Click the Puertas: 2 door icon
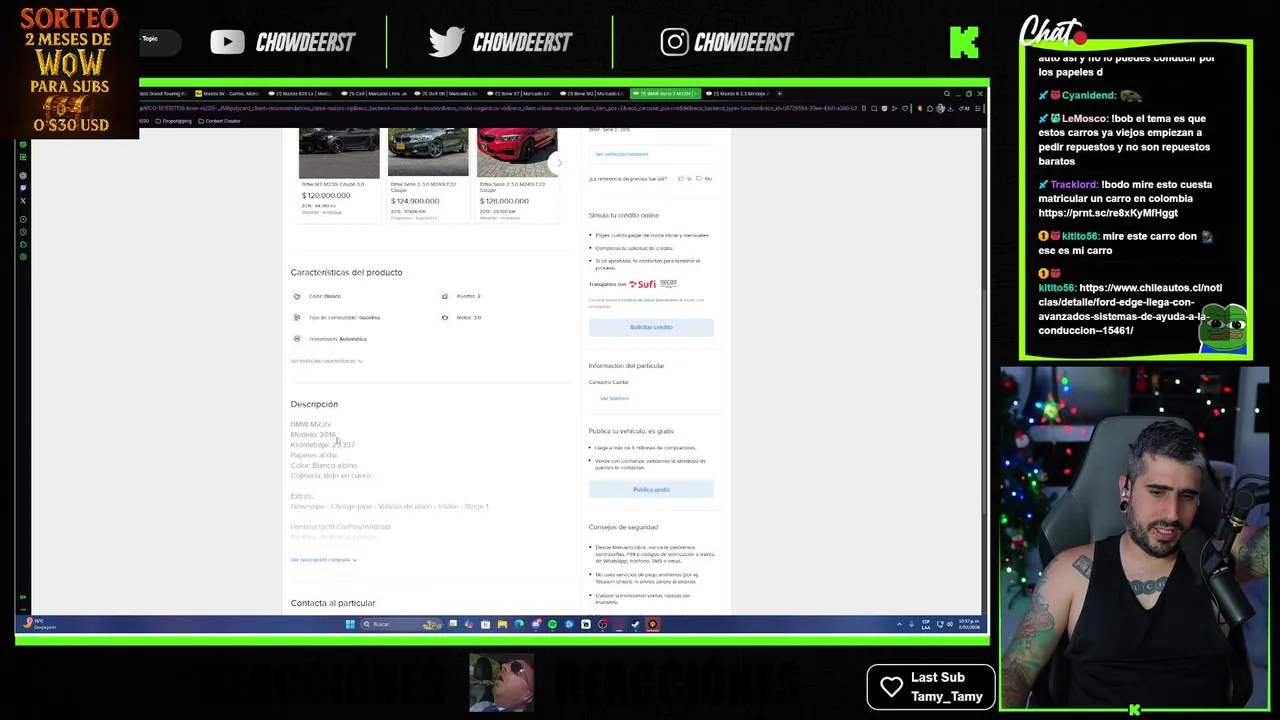The height and width of the screenshot is (720, 1280). click(x=444, y=296)
